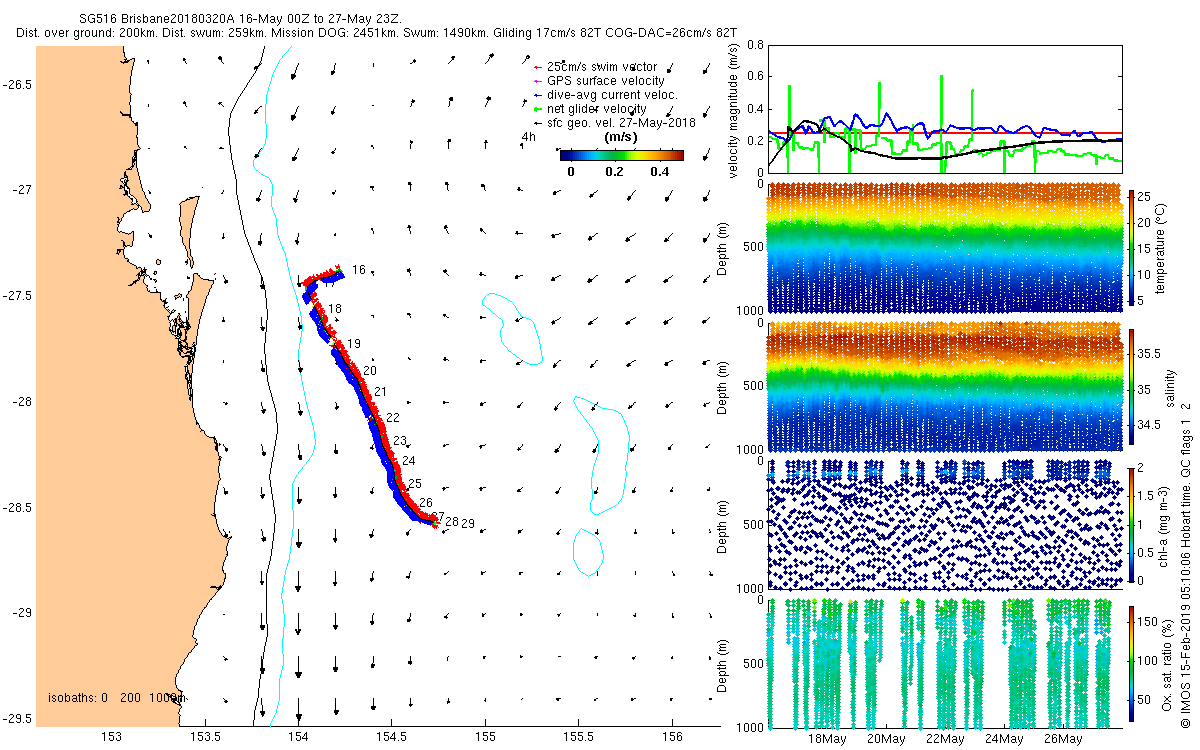Click the '4h' label near the legend
The height and width of the screenshot is (750, 1200).
pyautogui.click(x=528, y=137)
